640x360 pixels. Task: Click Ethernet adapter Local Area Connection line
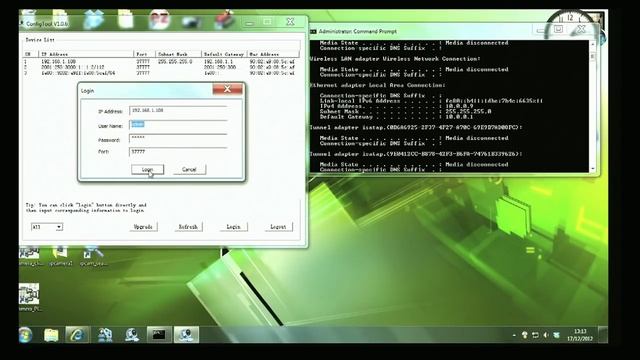pos(378,85)
